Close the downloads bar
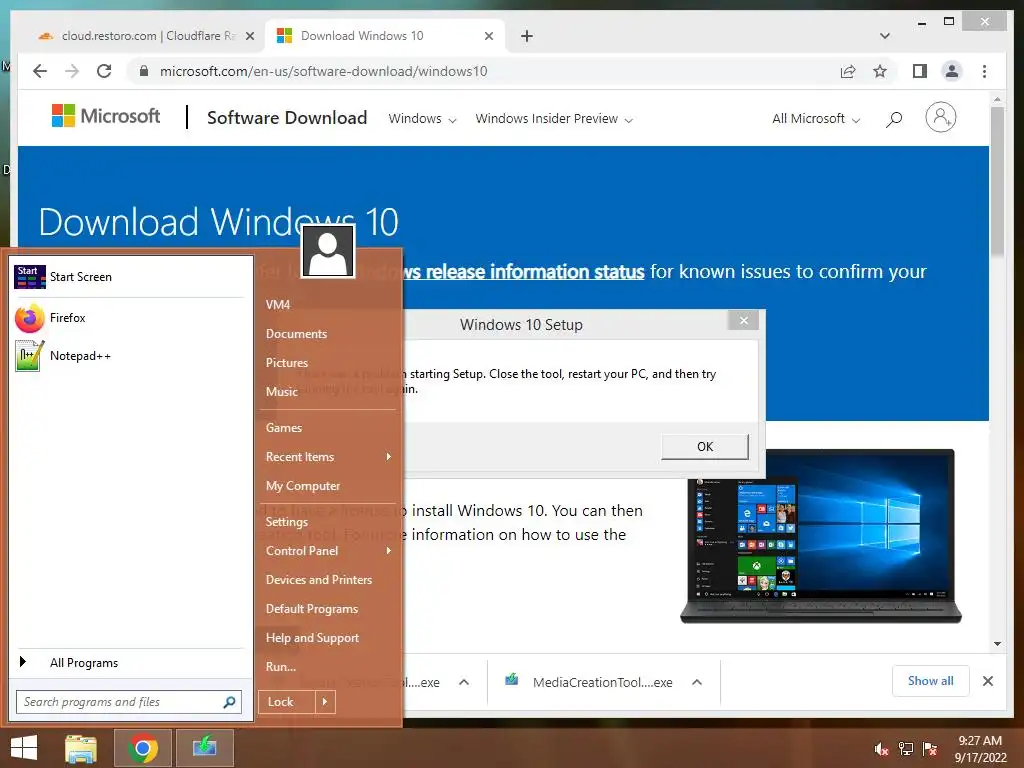1024x768 pixels. click(987, 681)
